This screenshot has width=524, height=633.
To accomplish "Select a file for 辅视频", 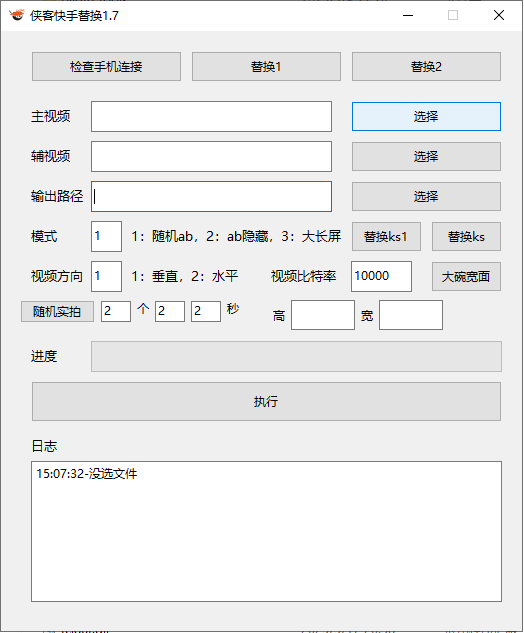I will (x=426, y=156).
